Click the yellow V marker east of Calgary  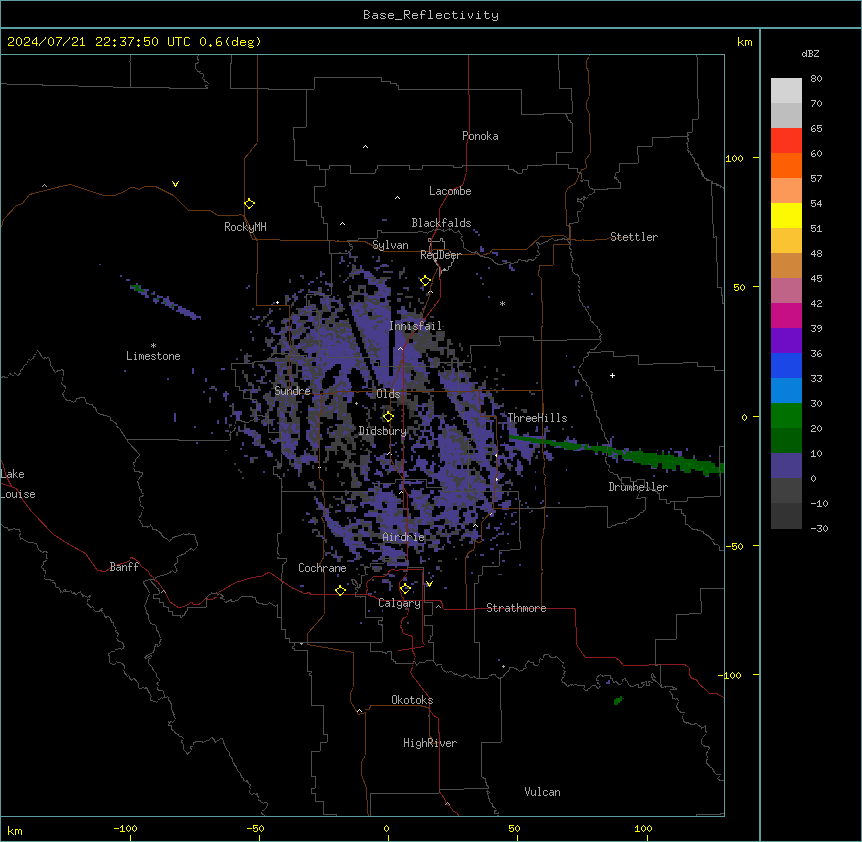(429, 584)
